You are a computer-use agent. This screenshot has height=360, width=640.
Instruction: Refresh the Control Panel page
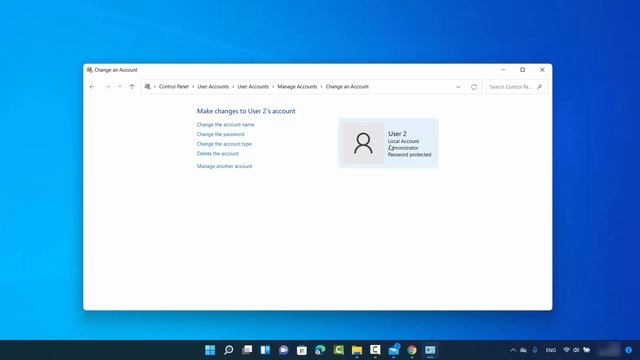[x=474, y=87]
